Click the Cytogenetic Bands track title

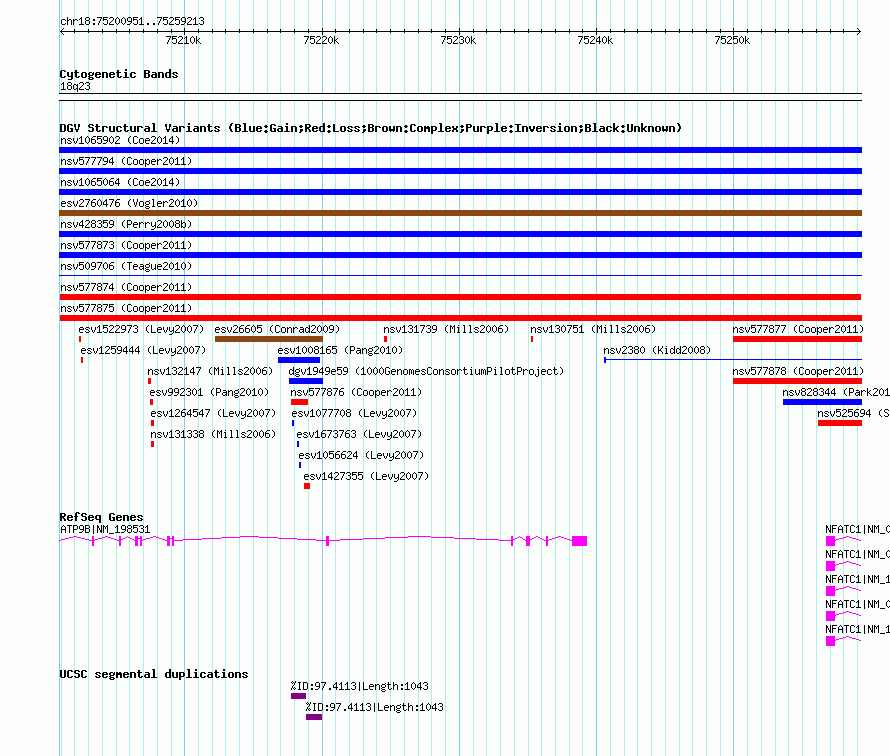click(119, 74)
